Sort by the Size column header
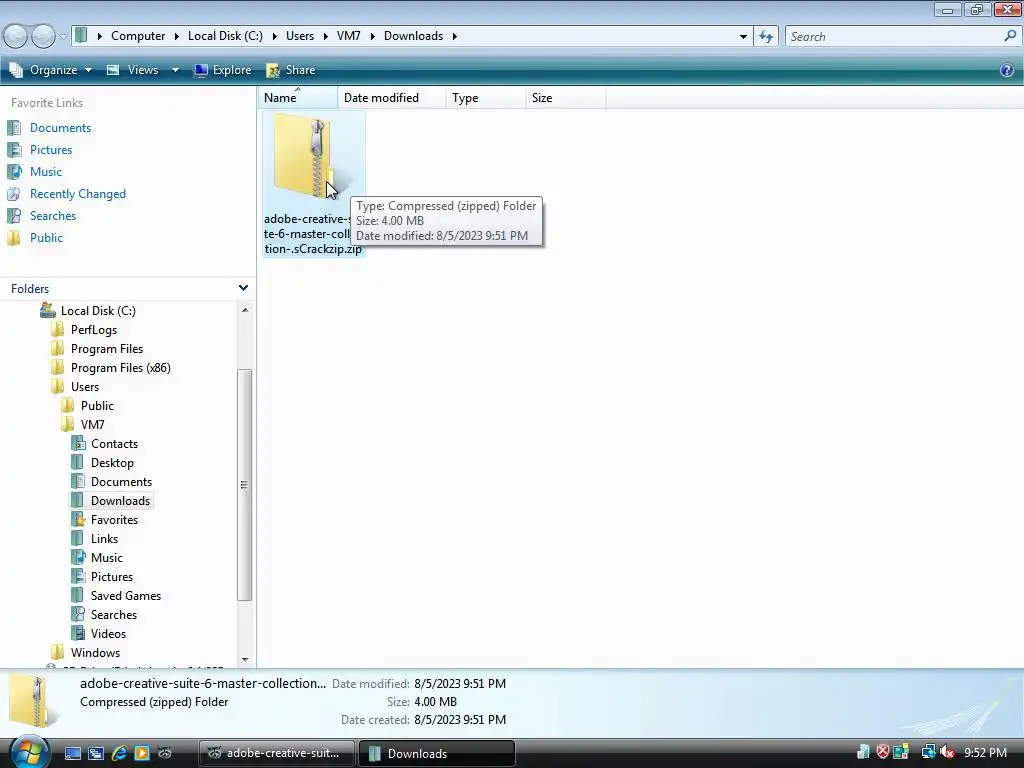Screen dimensions: 1024x768 [x=566, y=98]
